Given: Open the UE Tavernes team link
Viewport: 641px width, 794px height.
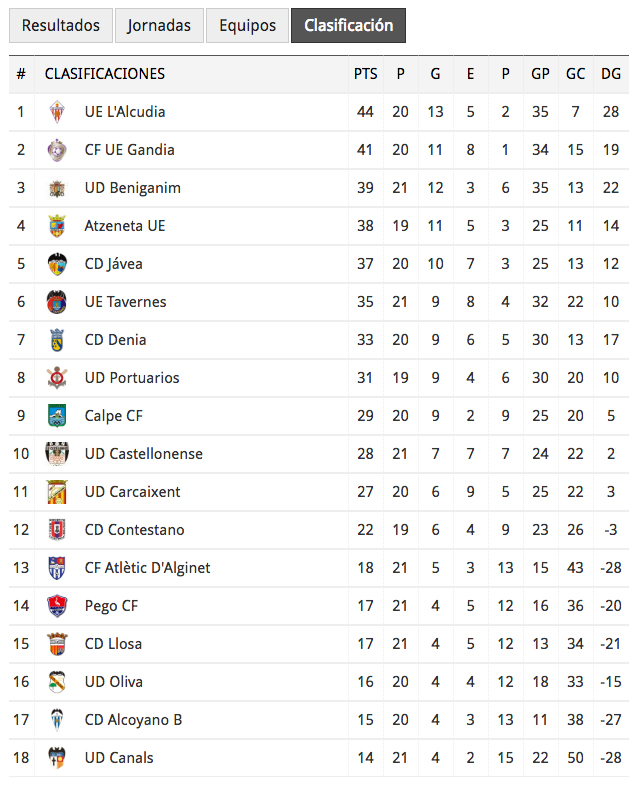Looking at the screenshot, I should click(126, 302).
